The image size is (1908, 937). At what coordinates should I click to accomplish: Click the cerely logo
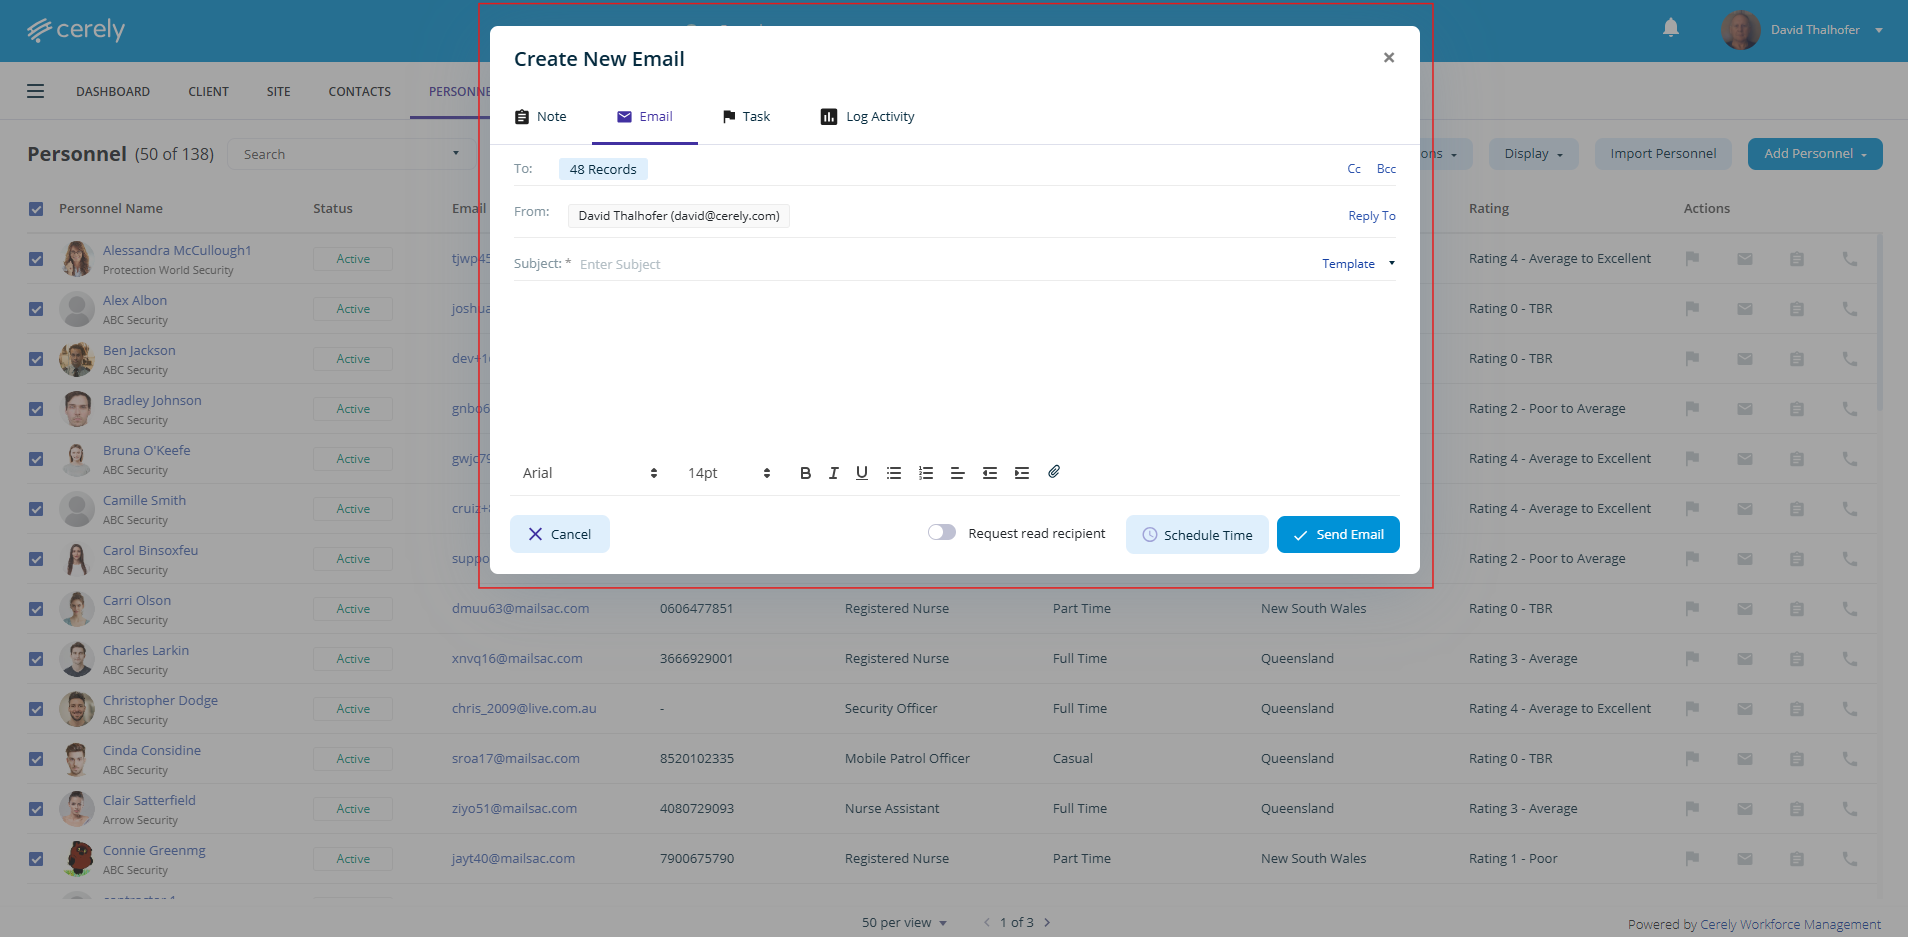click(76, 30)
